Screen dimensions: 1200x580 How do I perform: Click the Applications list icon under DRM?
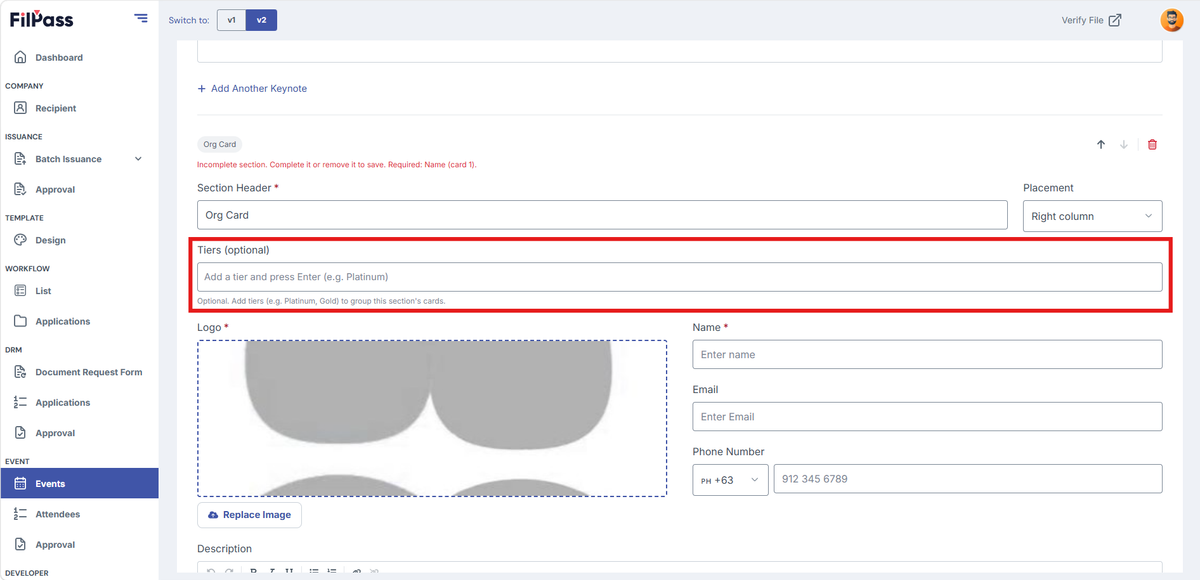click(x=20, y=402)
